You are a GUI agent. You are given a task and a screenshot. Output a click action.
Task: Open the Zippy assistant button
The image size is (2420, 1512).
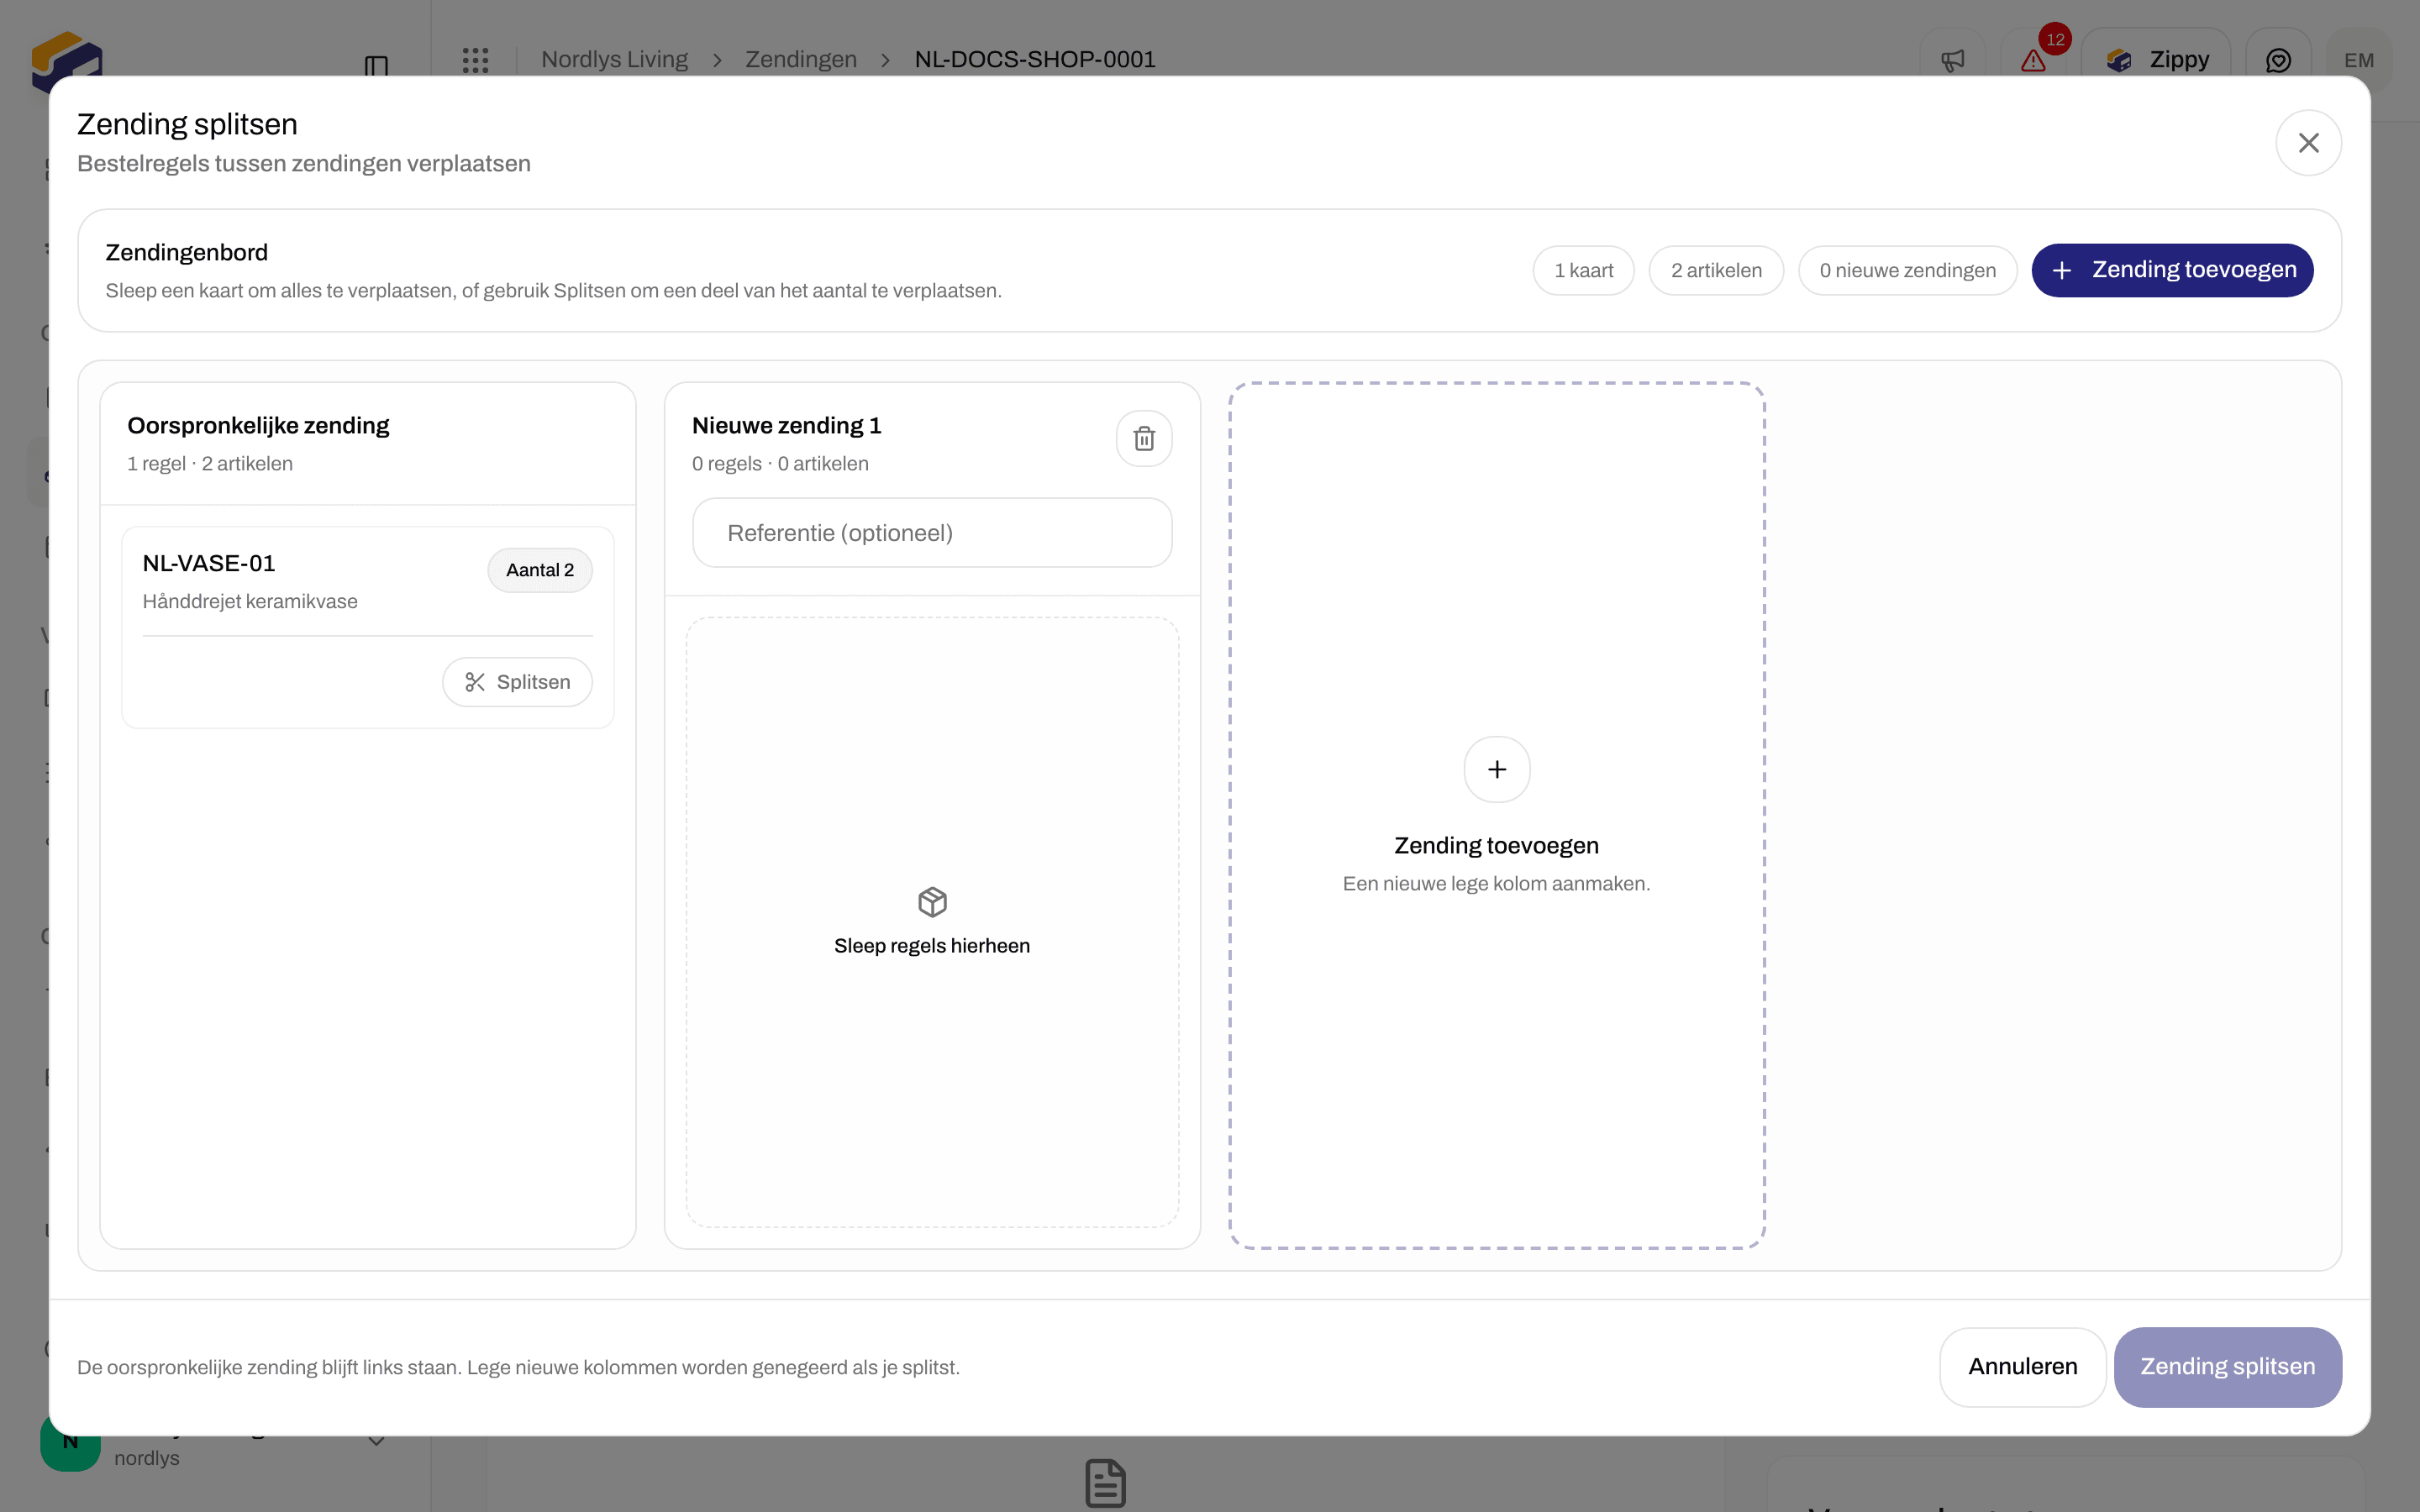coord(2156,60)
